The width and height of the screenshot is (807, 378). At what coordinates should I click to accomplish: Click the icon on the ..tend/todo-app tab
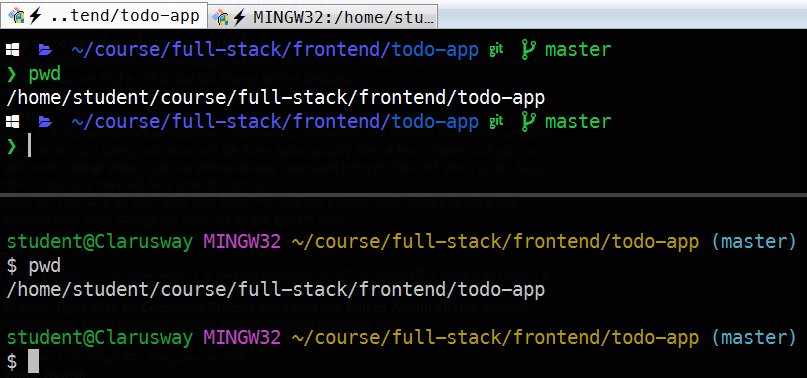17,16
